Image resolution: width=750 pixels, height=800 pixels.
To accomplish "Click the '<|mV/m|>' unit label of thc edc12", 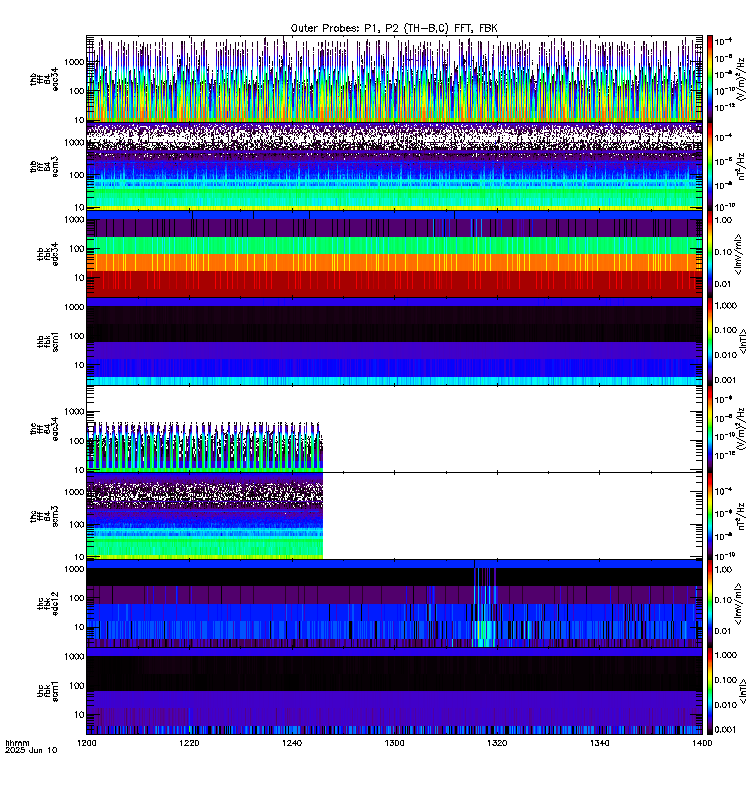I will tap(740, 604).
